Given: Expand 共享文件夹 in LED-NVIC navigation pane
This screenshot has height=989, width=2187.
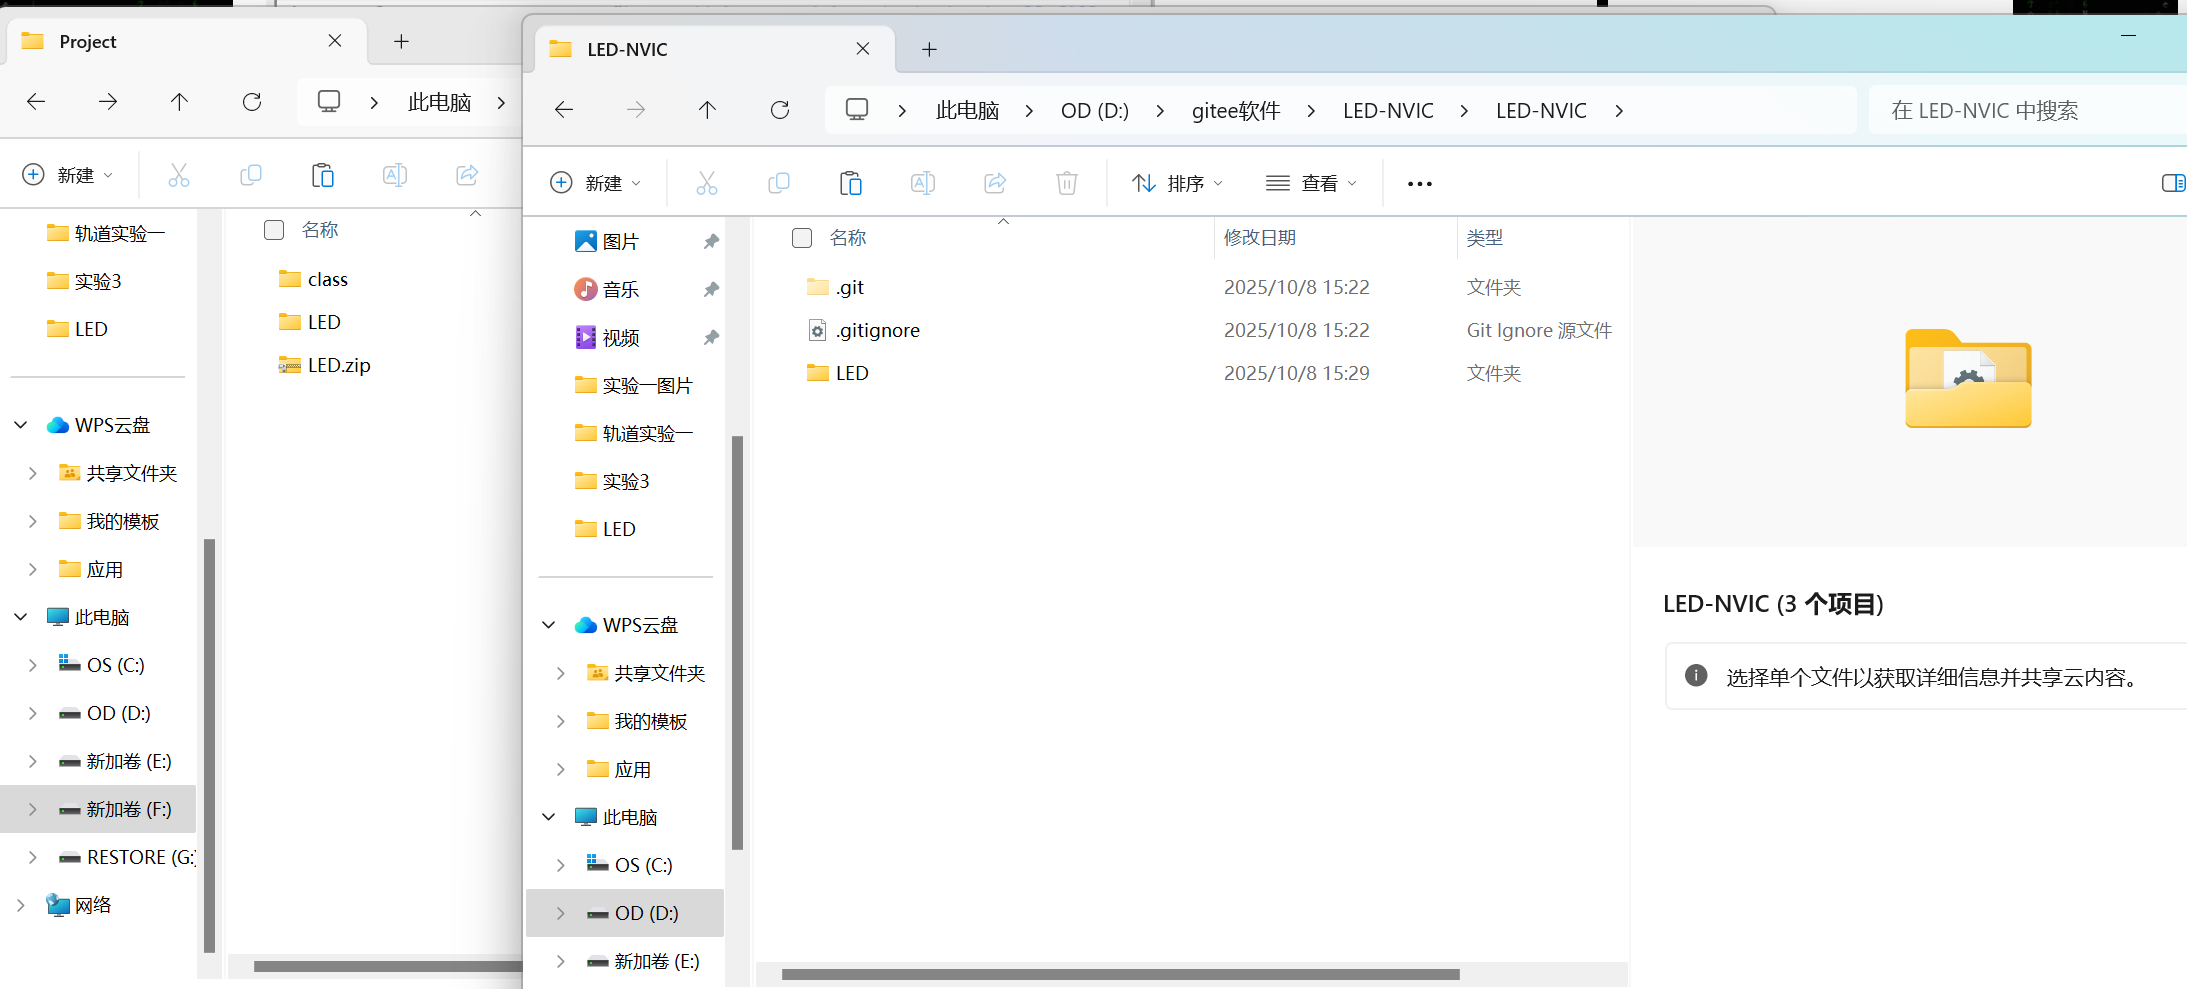Looking at the screenshot, I should [x=561, y=673].
